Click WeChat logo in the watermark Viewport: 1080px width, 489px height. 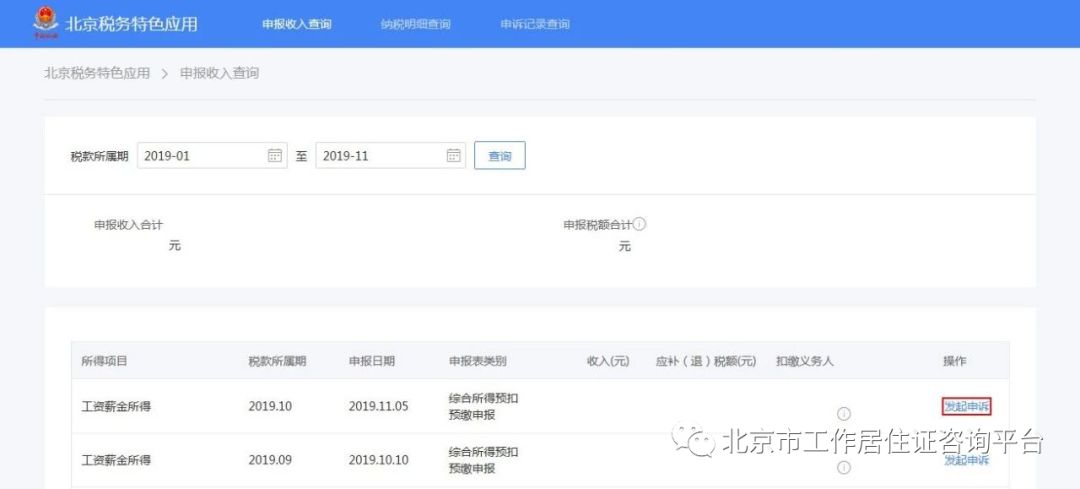click(x=694, y=441)
